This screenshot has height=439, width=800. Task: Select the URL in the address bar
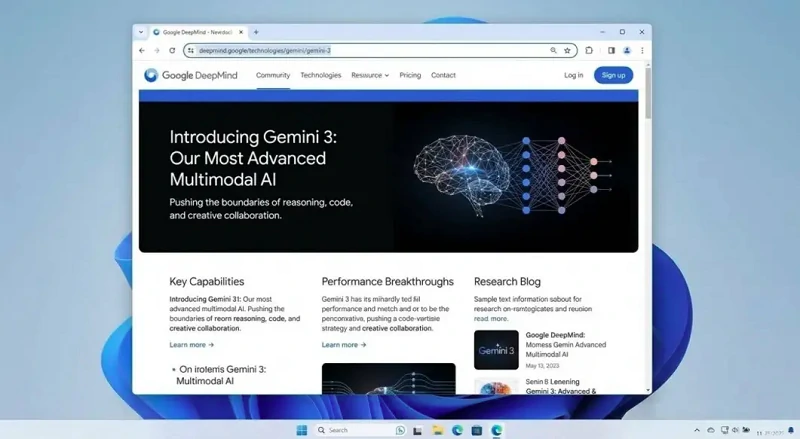click(x=265, y=51)
